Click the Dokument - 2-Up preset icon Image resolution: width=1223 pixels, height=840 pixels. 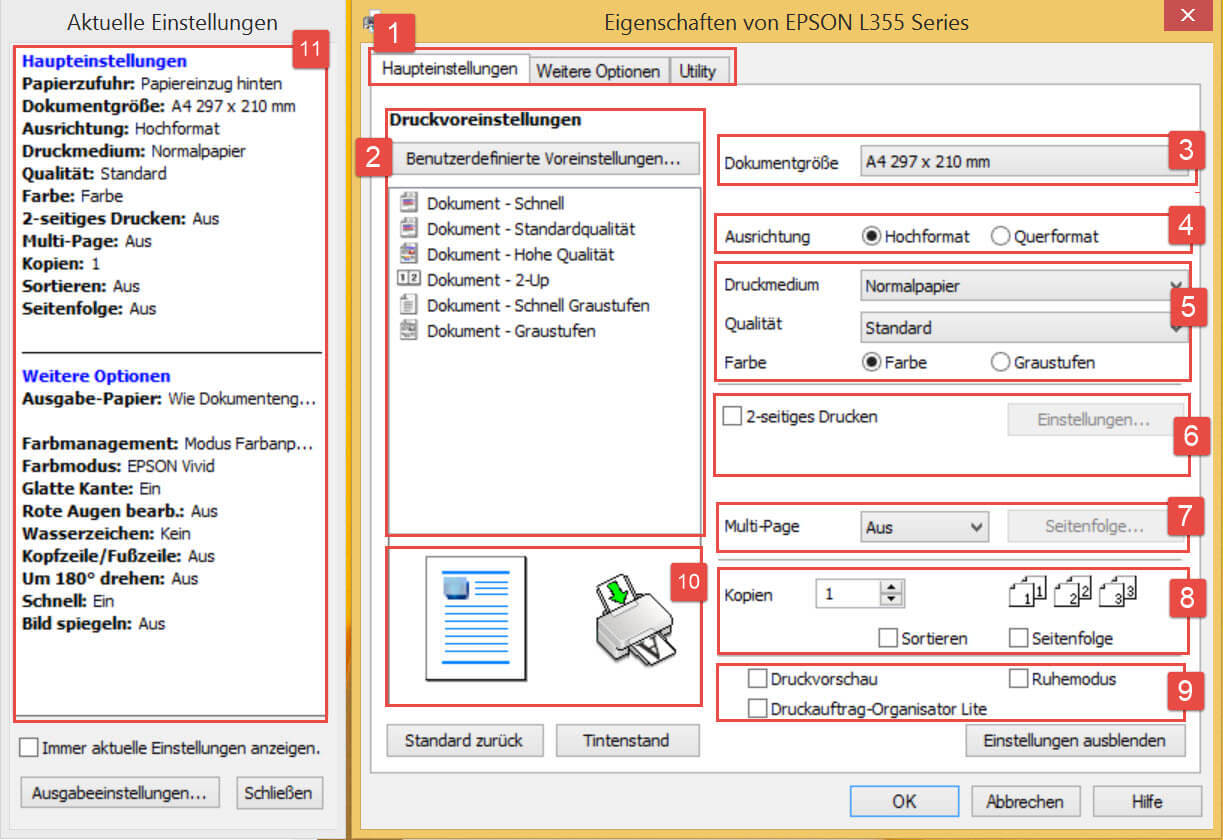(408, 279)
